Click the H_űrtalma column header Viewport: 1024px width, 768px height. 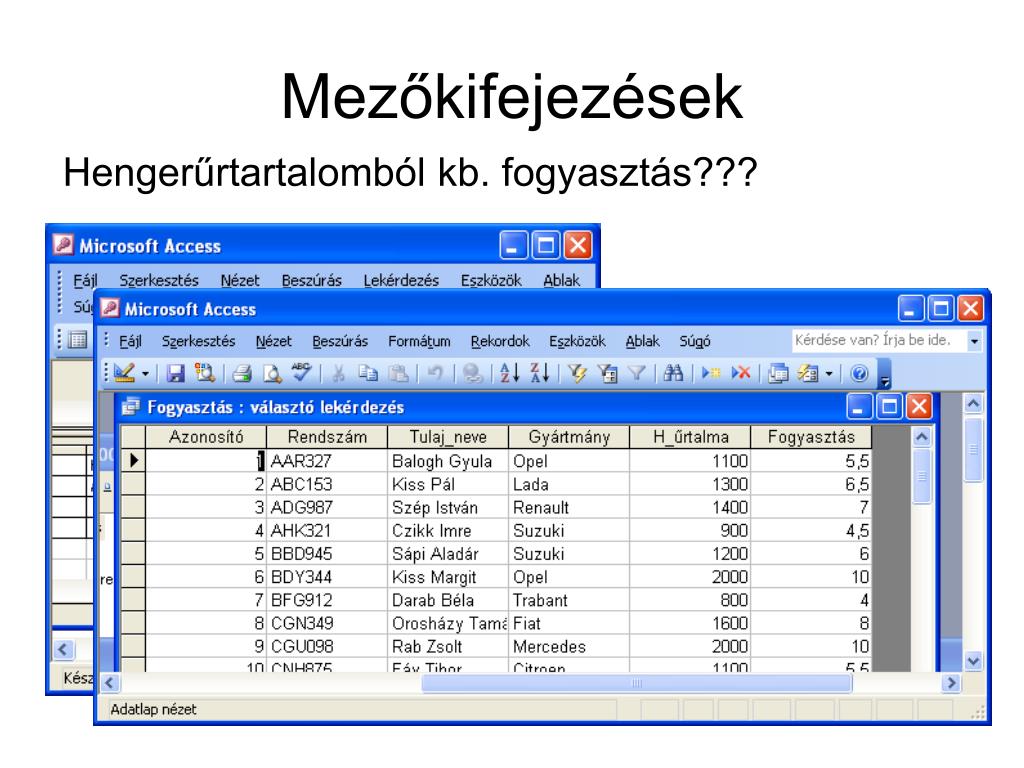coord(690,437)
